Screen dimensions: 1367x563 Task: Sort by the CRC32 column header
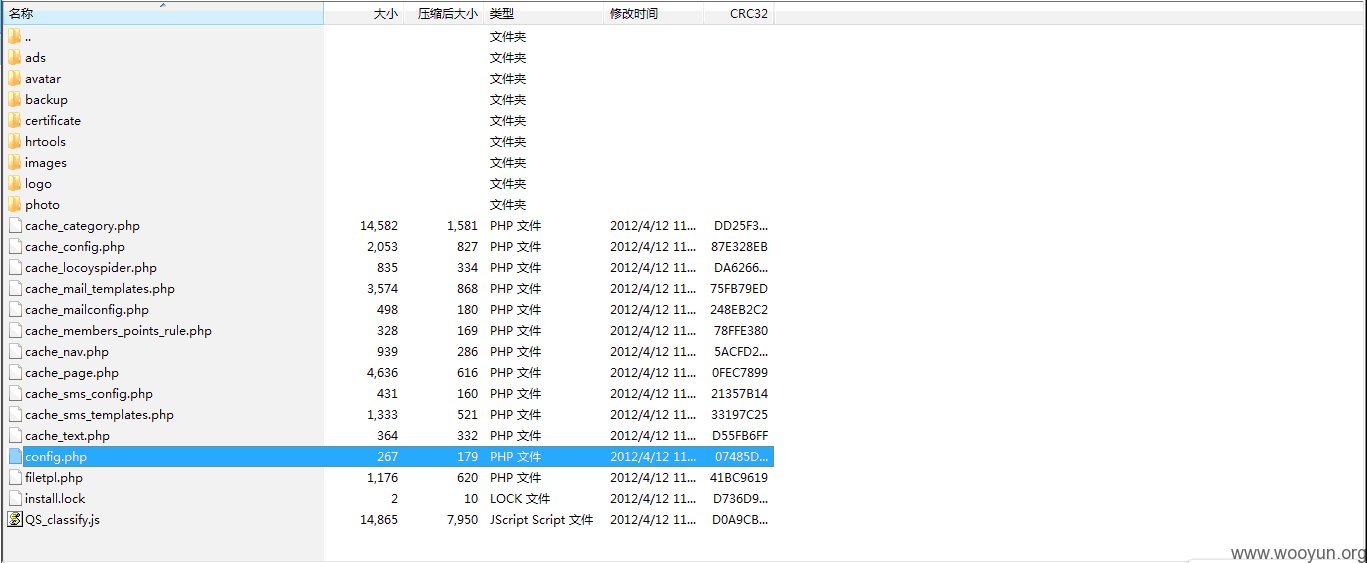(739, 13)
